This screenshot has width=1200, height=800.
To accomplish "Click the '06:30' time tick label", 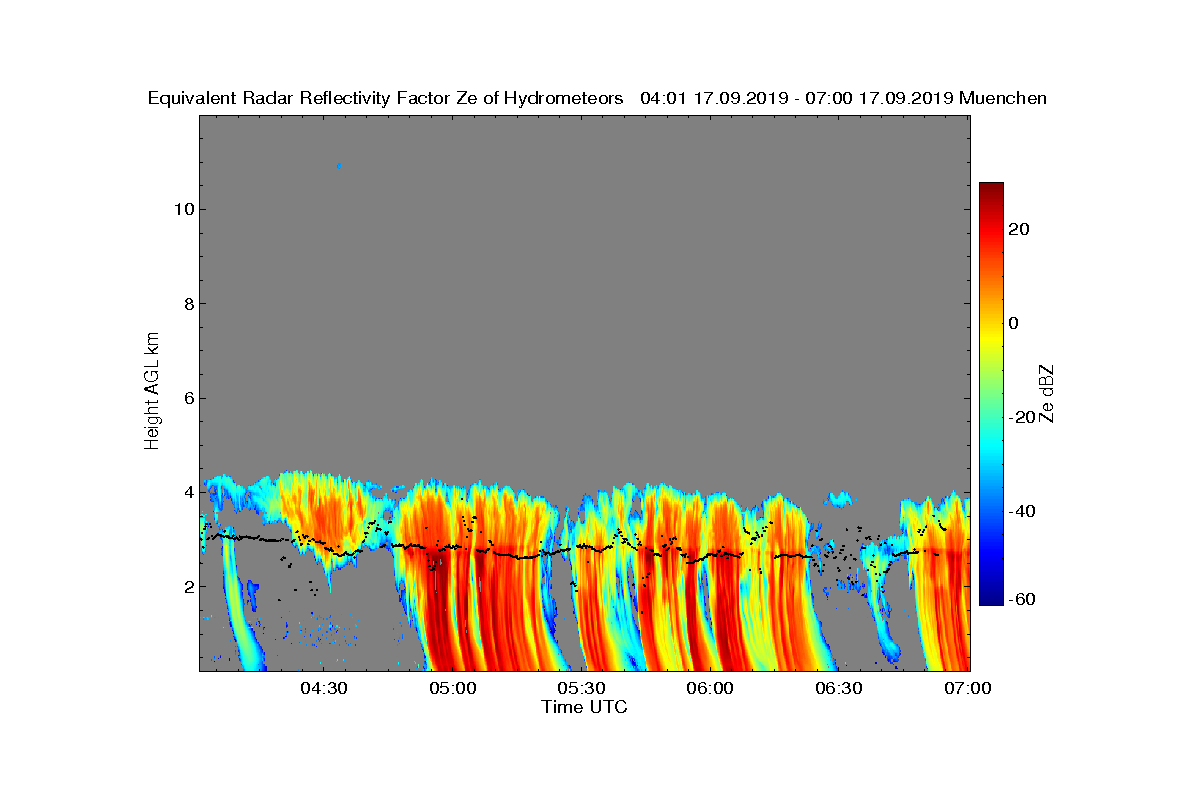I will click(x=840, y=688).
